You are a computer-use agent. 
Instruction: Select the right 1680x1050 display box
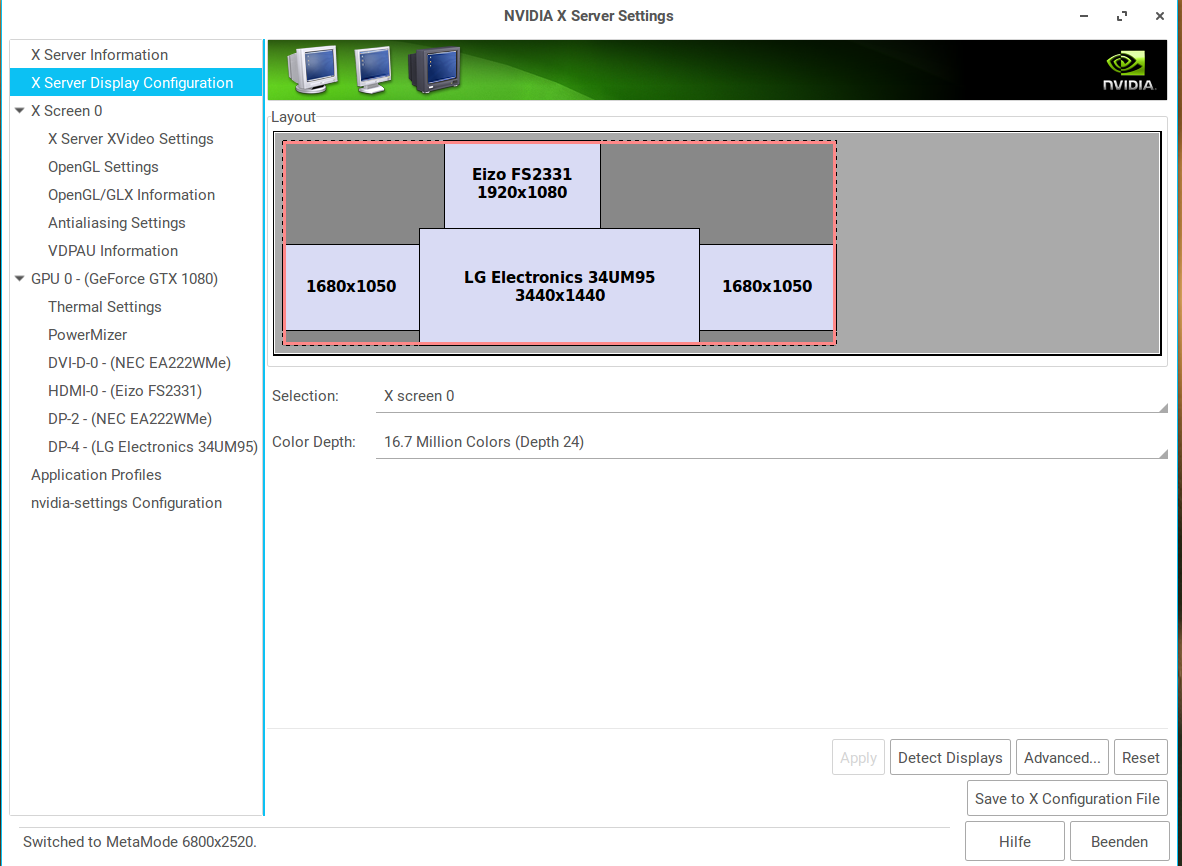tap(767, 286)
